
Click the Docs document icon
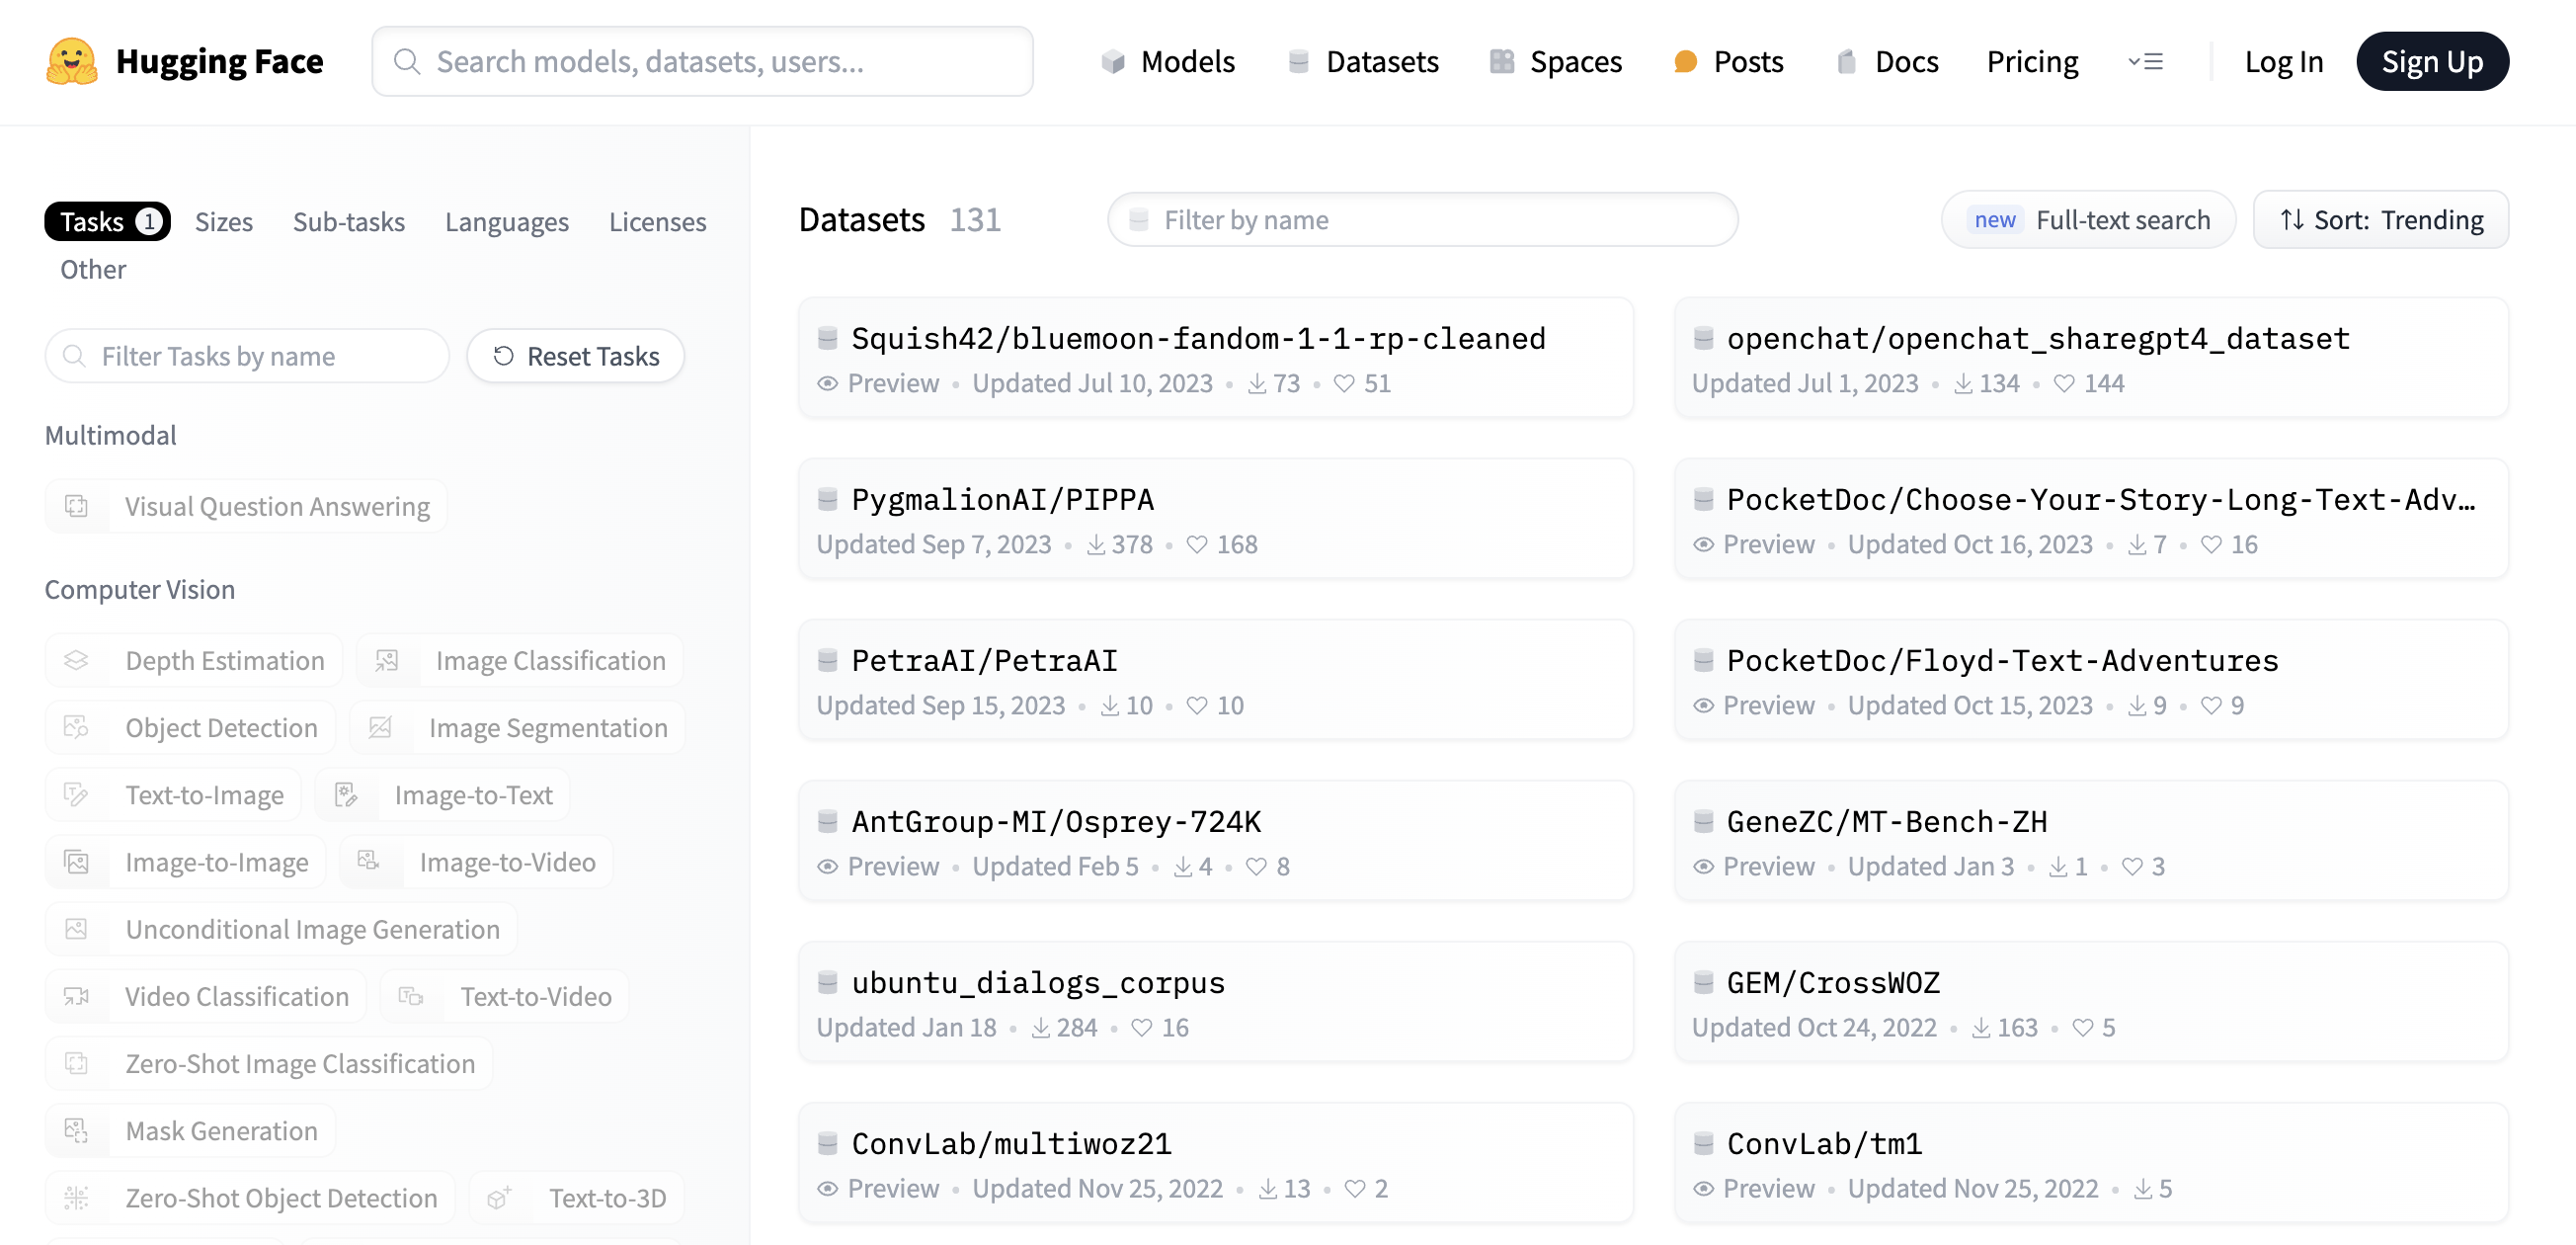1846,62
